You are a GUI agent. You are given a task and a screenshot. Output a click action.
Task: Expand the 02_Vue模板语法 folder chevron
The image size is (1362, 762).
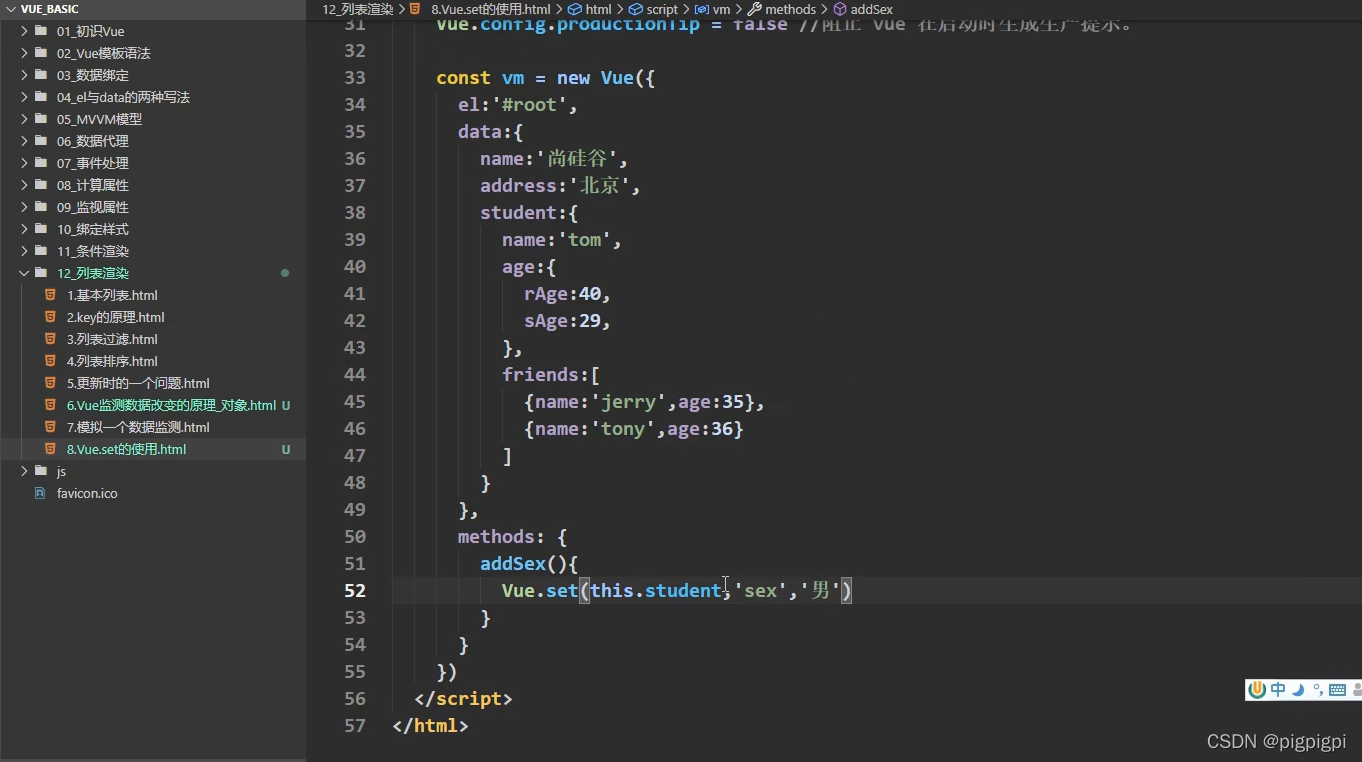tap(24, 53)
